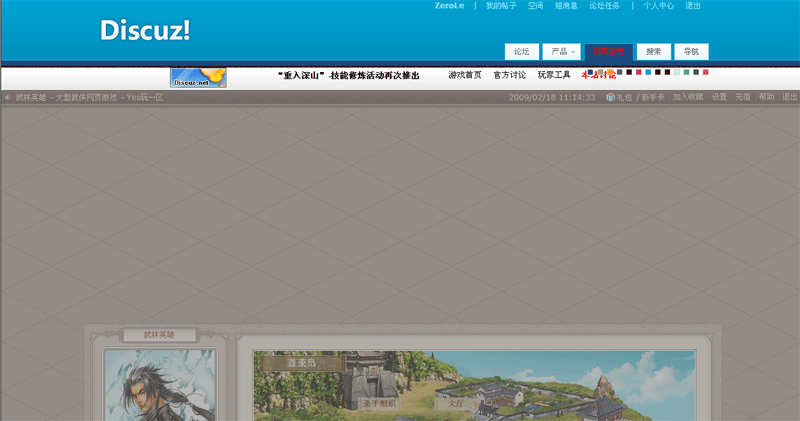
Task: Click the 2009/02/18 11:14:33 timestamp
Action: click(552, 97)
